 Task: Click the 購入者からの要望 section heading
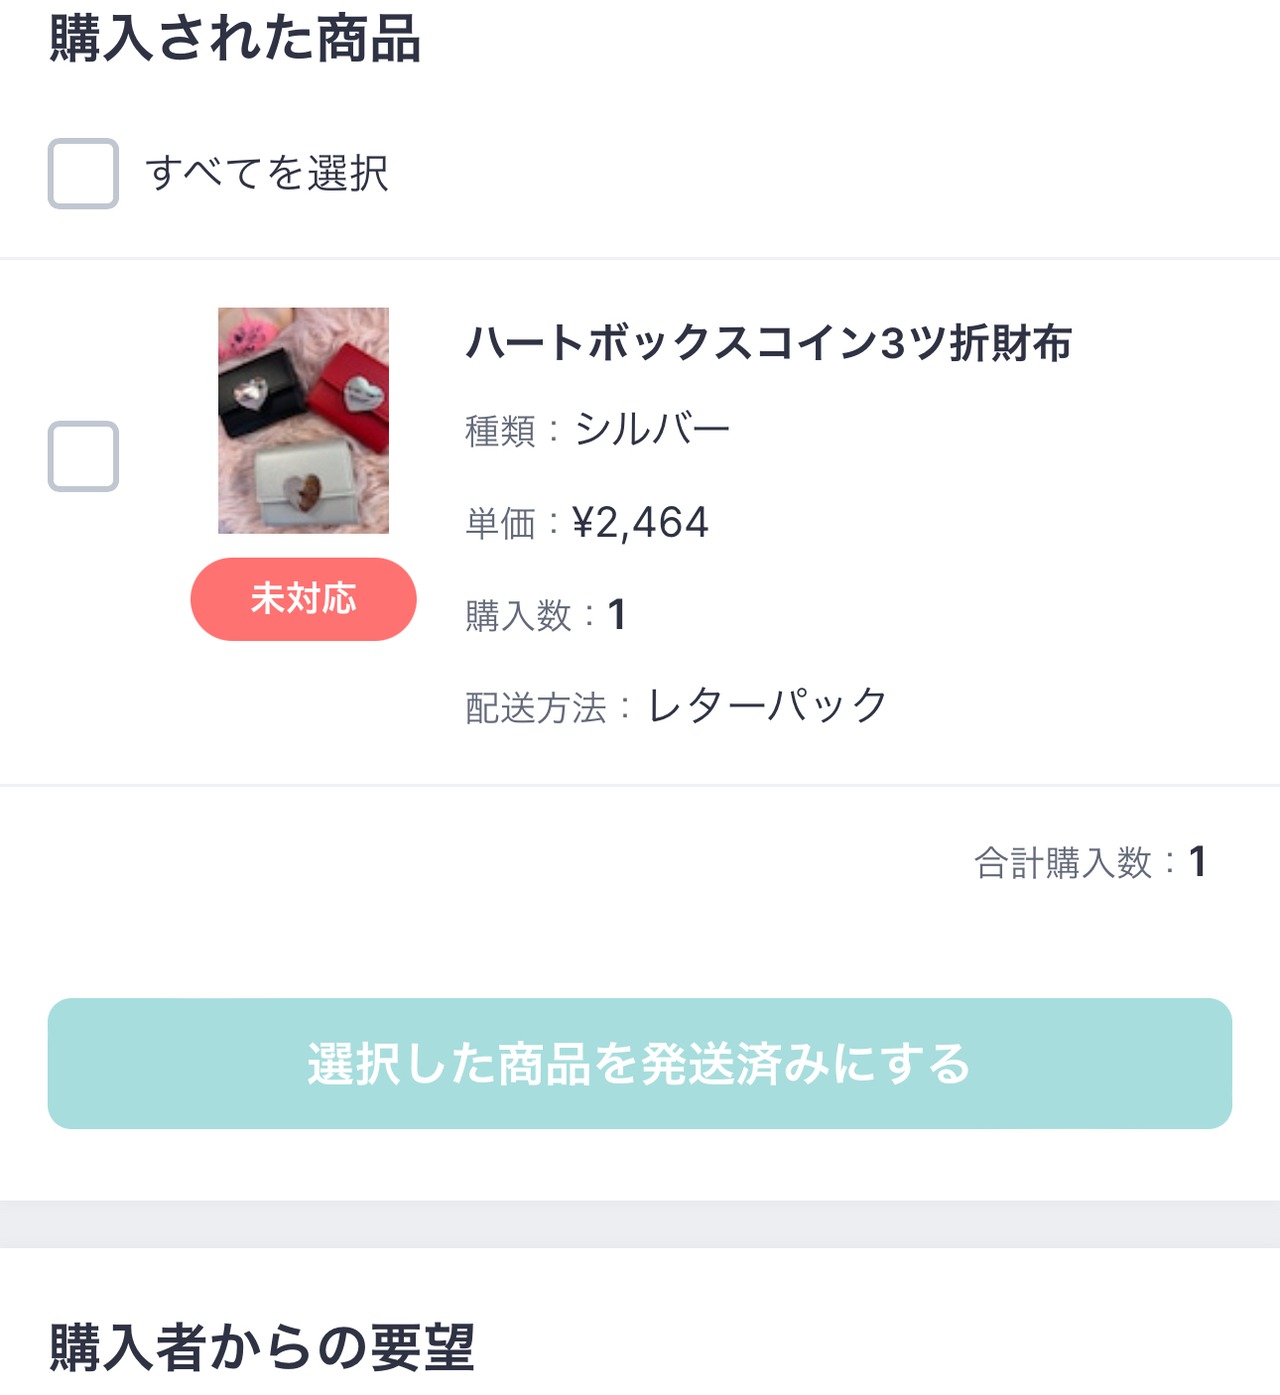coord(262,1347)
